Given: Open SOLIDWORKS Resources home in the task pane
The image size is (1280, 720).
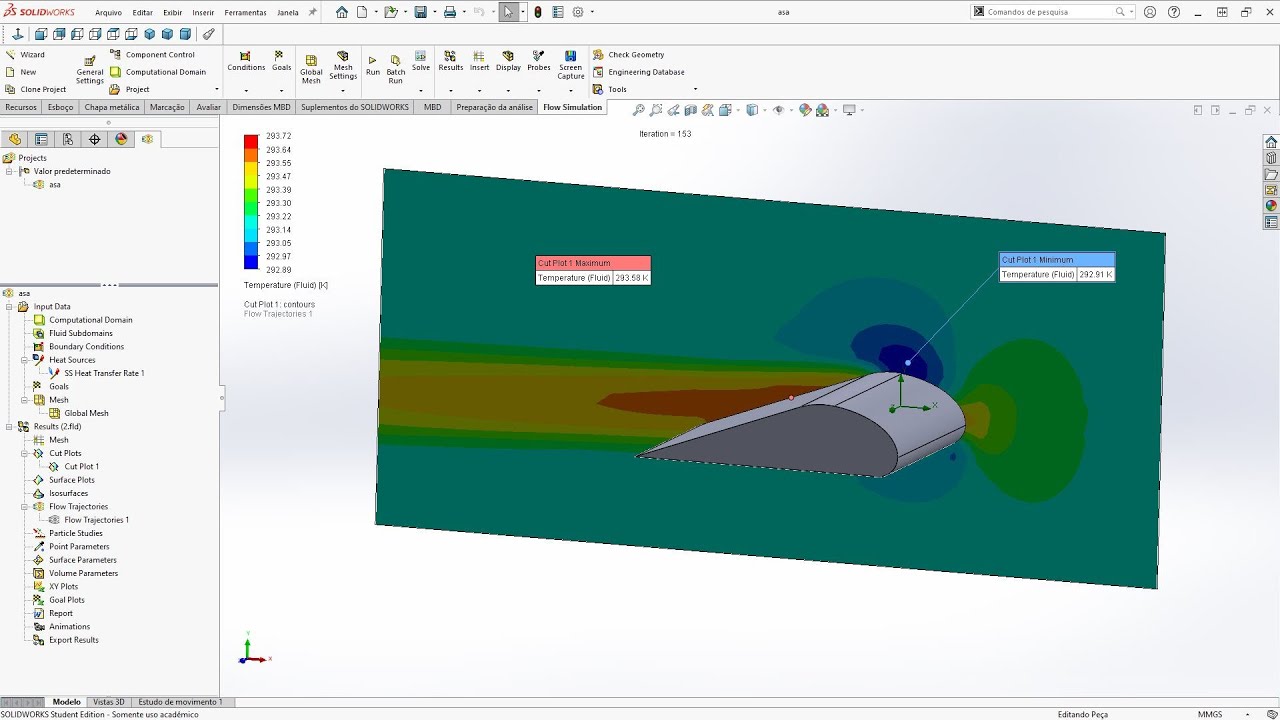Looking at the screenshot, I should pos(1271,142).
